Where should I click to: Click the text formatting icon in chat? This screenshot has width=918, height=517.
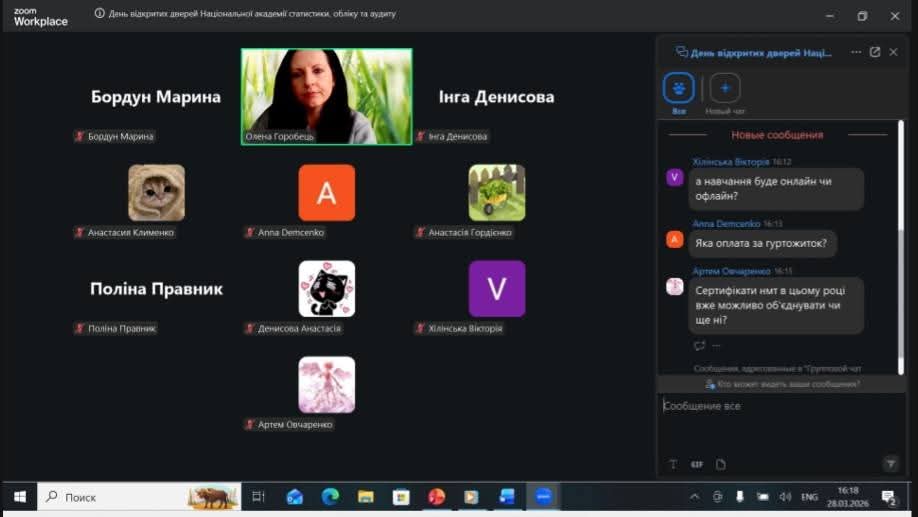tap(673, 464)
